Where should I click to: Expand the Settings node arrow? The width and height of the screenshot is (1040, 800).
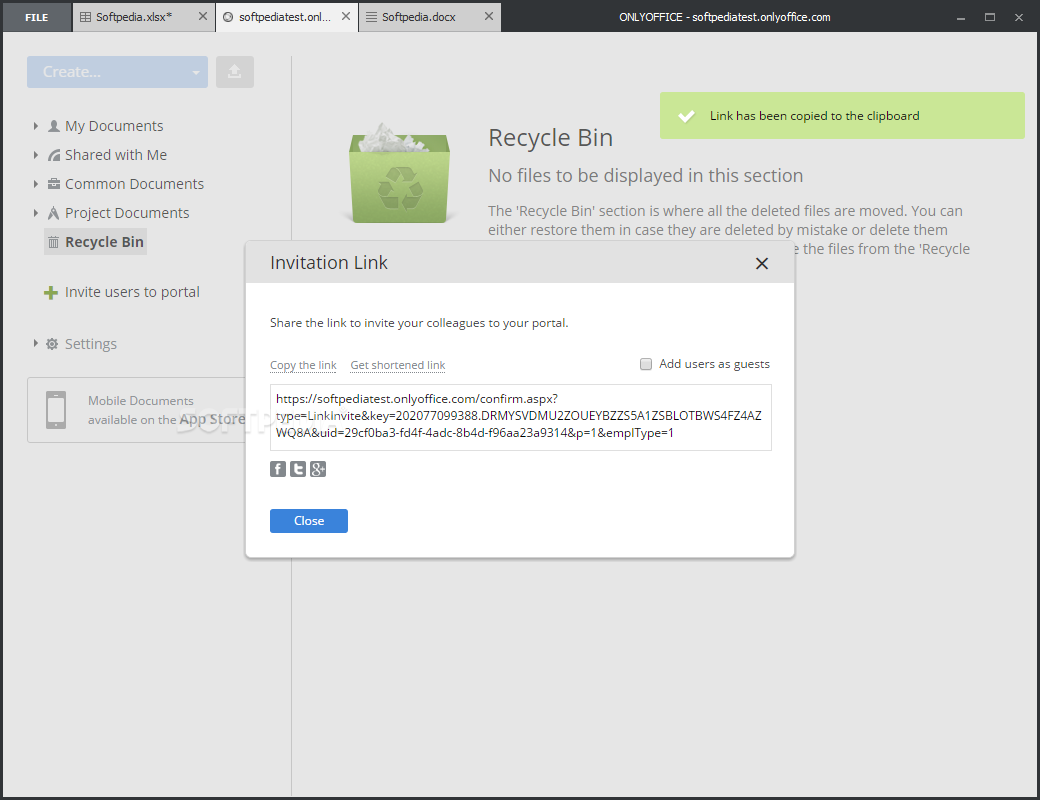[36, 344]
